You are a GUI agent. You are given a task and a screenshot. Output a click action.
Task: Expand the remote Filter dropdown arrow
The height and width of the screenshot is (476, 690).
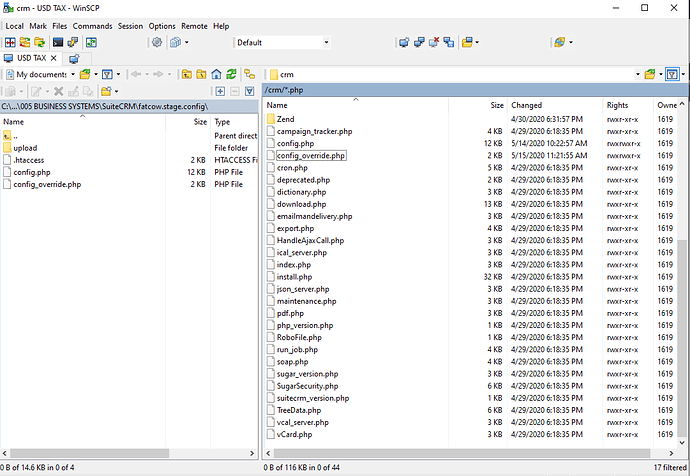[683, 74]
